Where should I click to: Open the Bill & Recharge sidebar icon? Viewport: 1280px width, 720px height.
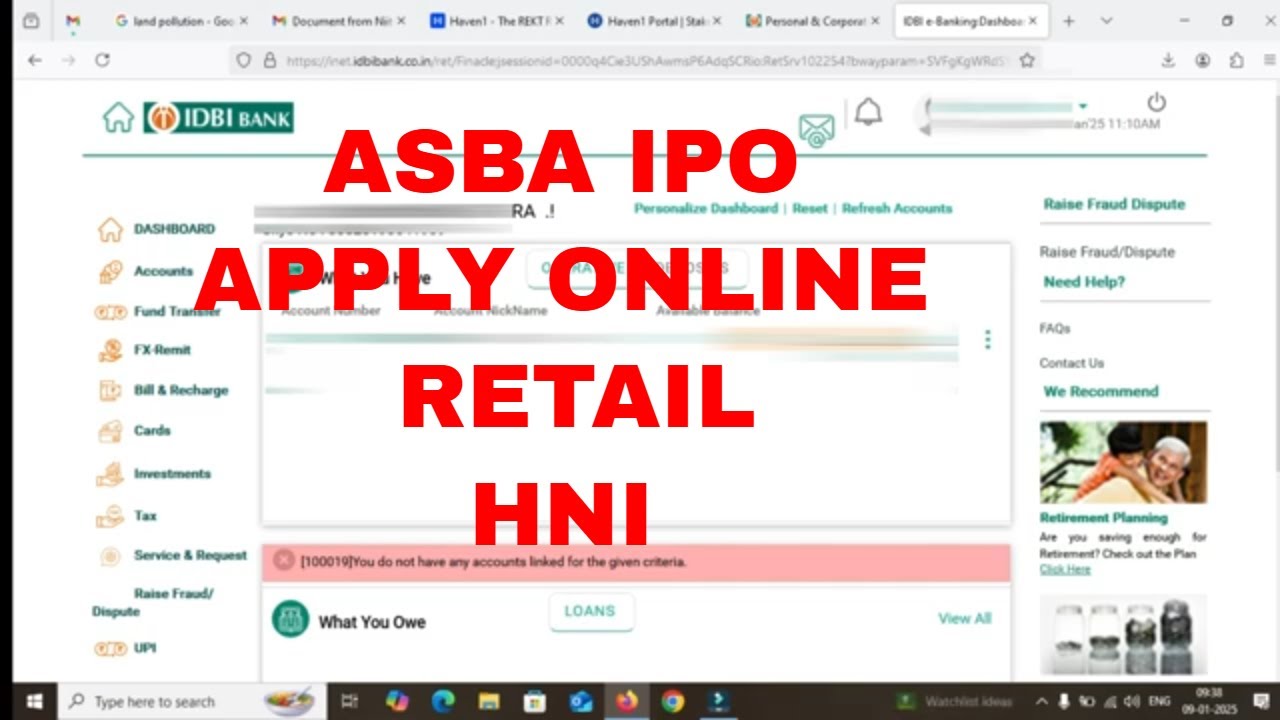click(110, 391)
